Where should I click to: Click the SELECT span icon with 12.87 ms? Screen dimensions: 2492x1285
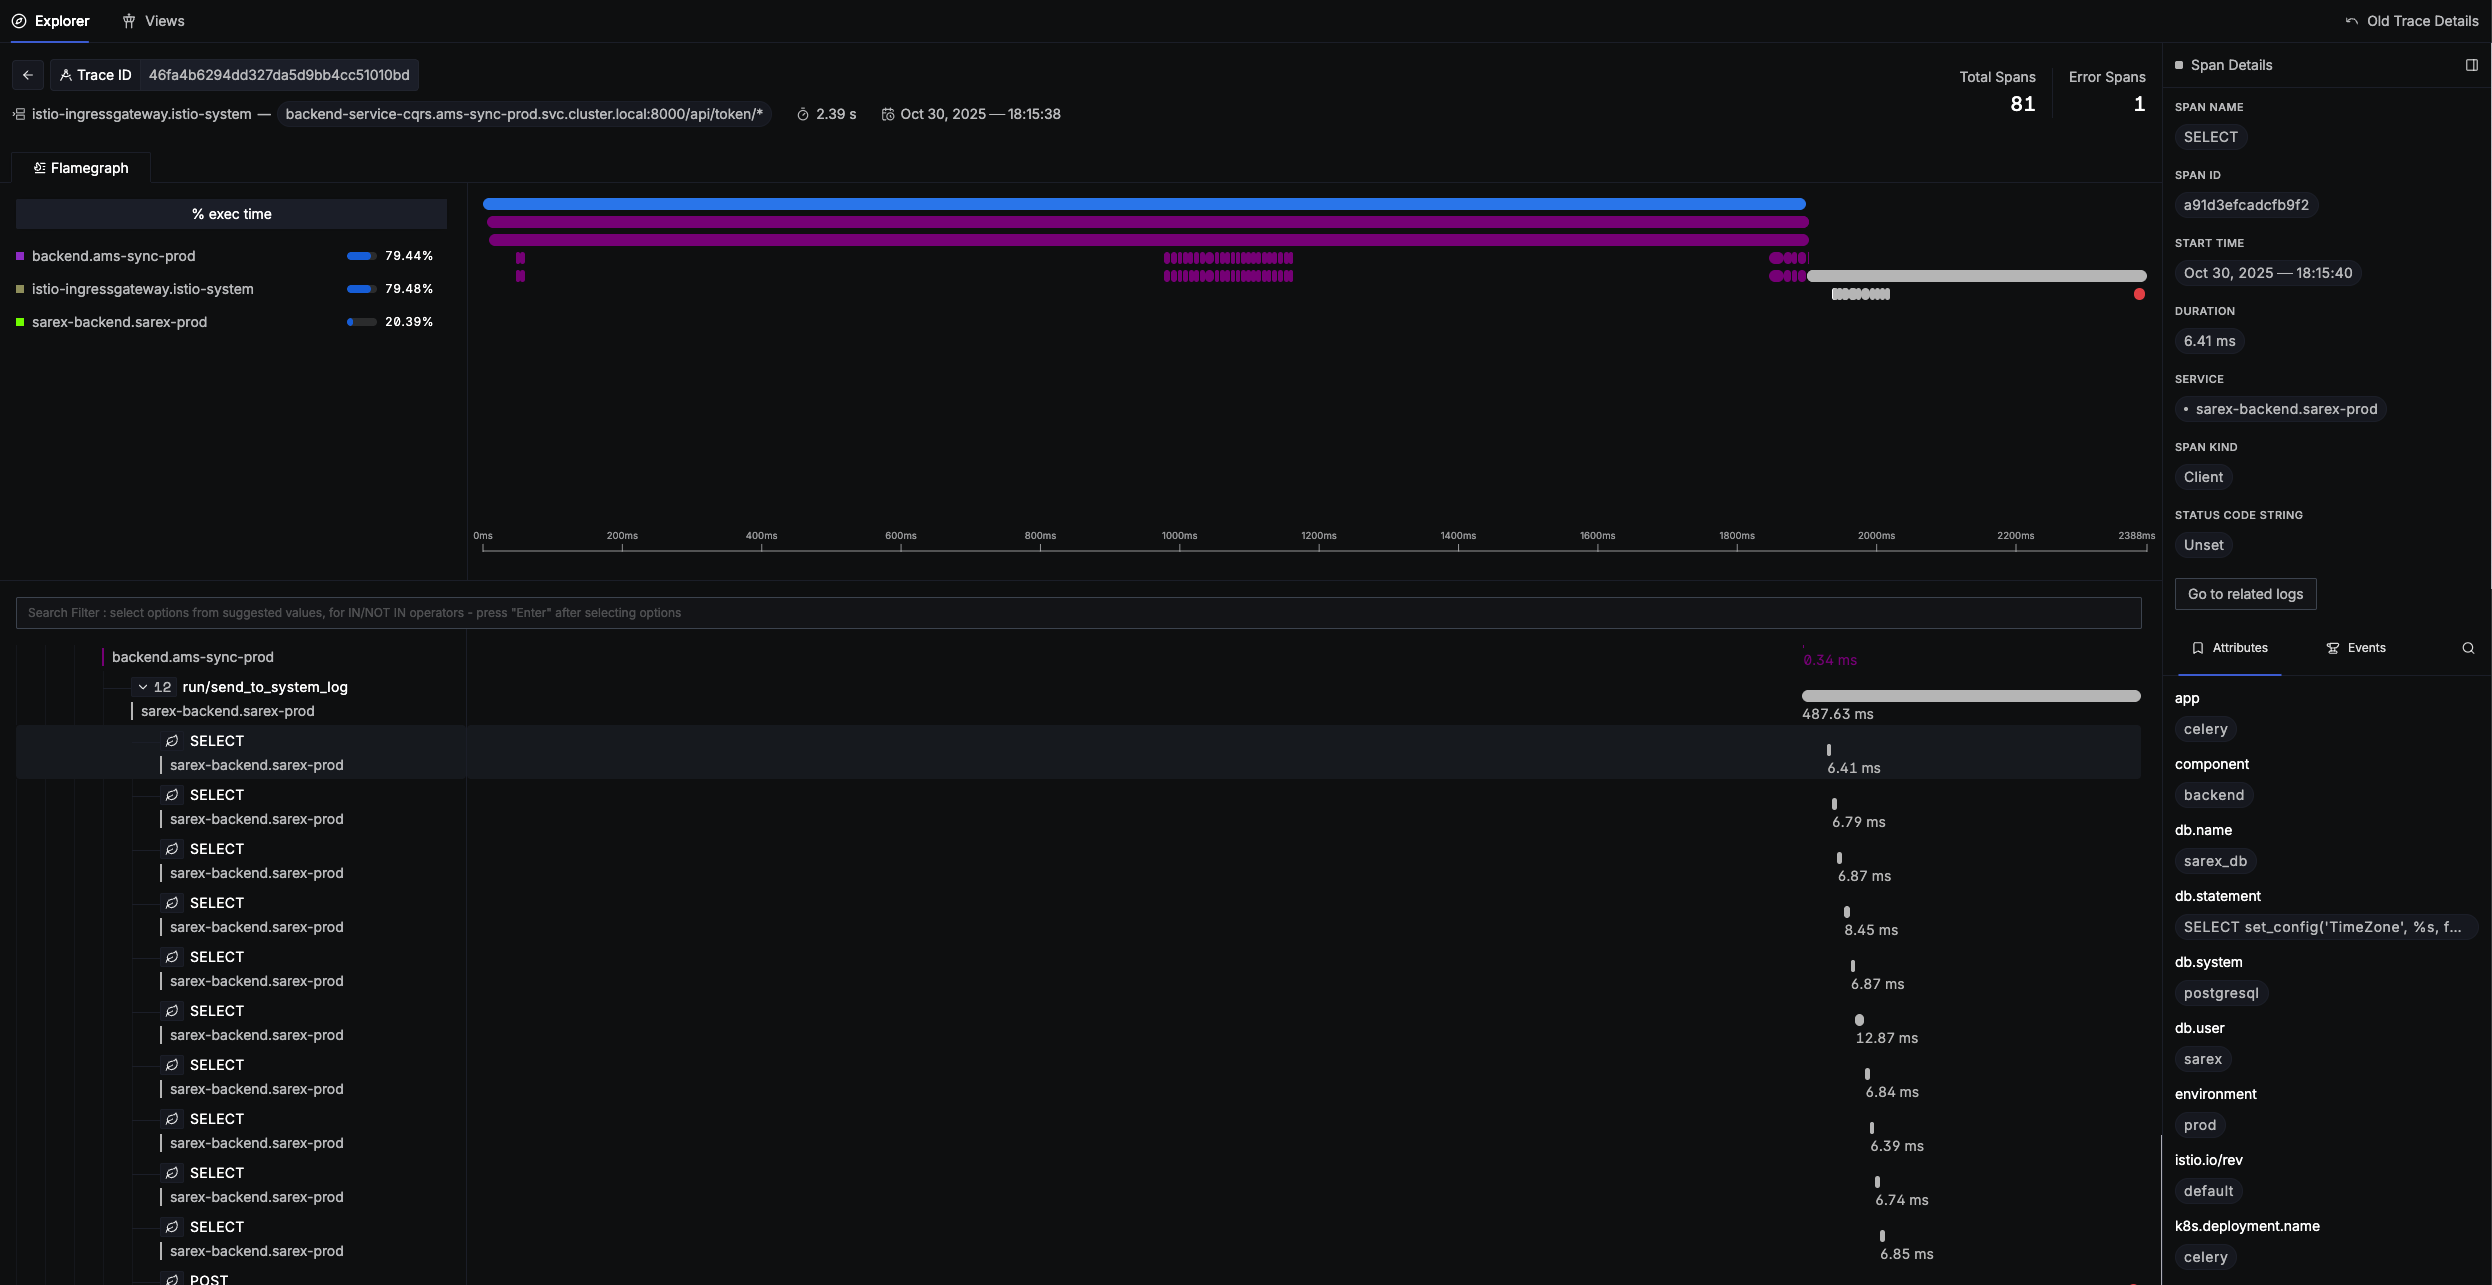[x=172, y=1011]
